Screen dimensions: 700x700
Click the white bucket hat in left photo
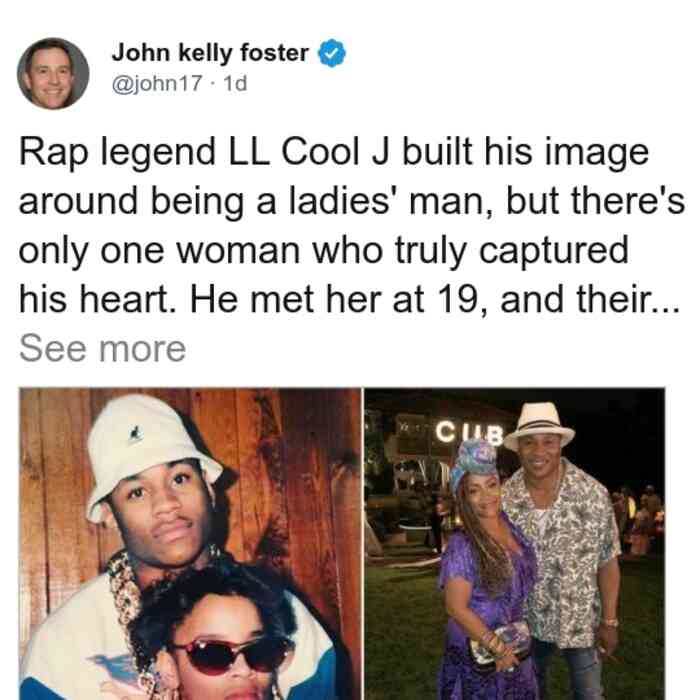coord(152,451)
